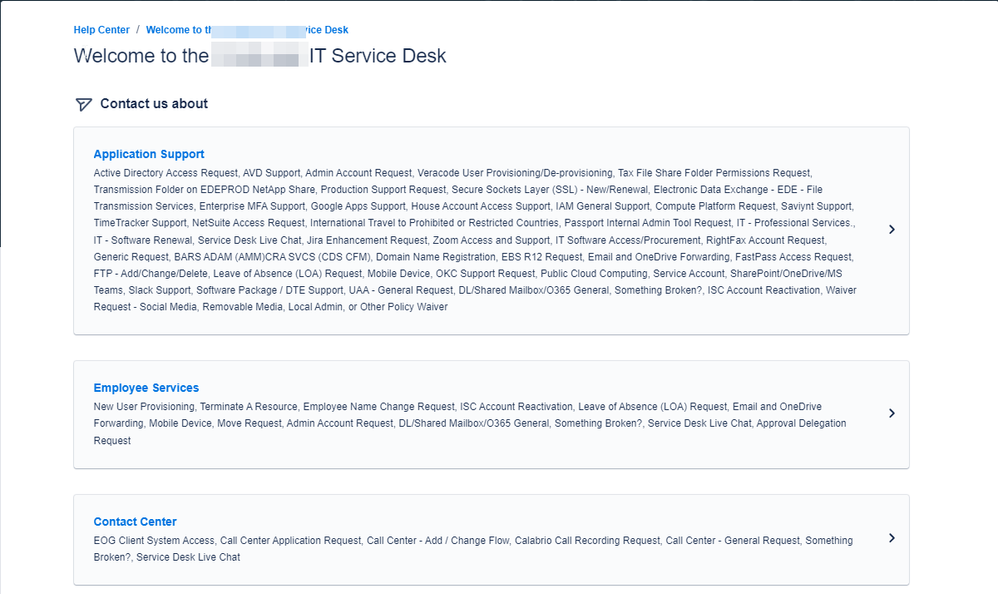Open the Application Support category
This screenshot has width=998, height=594.
point(148,153)
